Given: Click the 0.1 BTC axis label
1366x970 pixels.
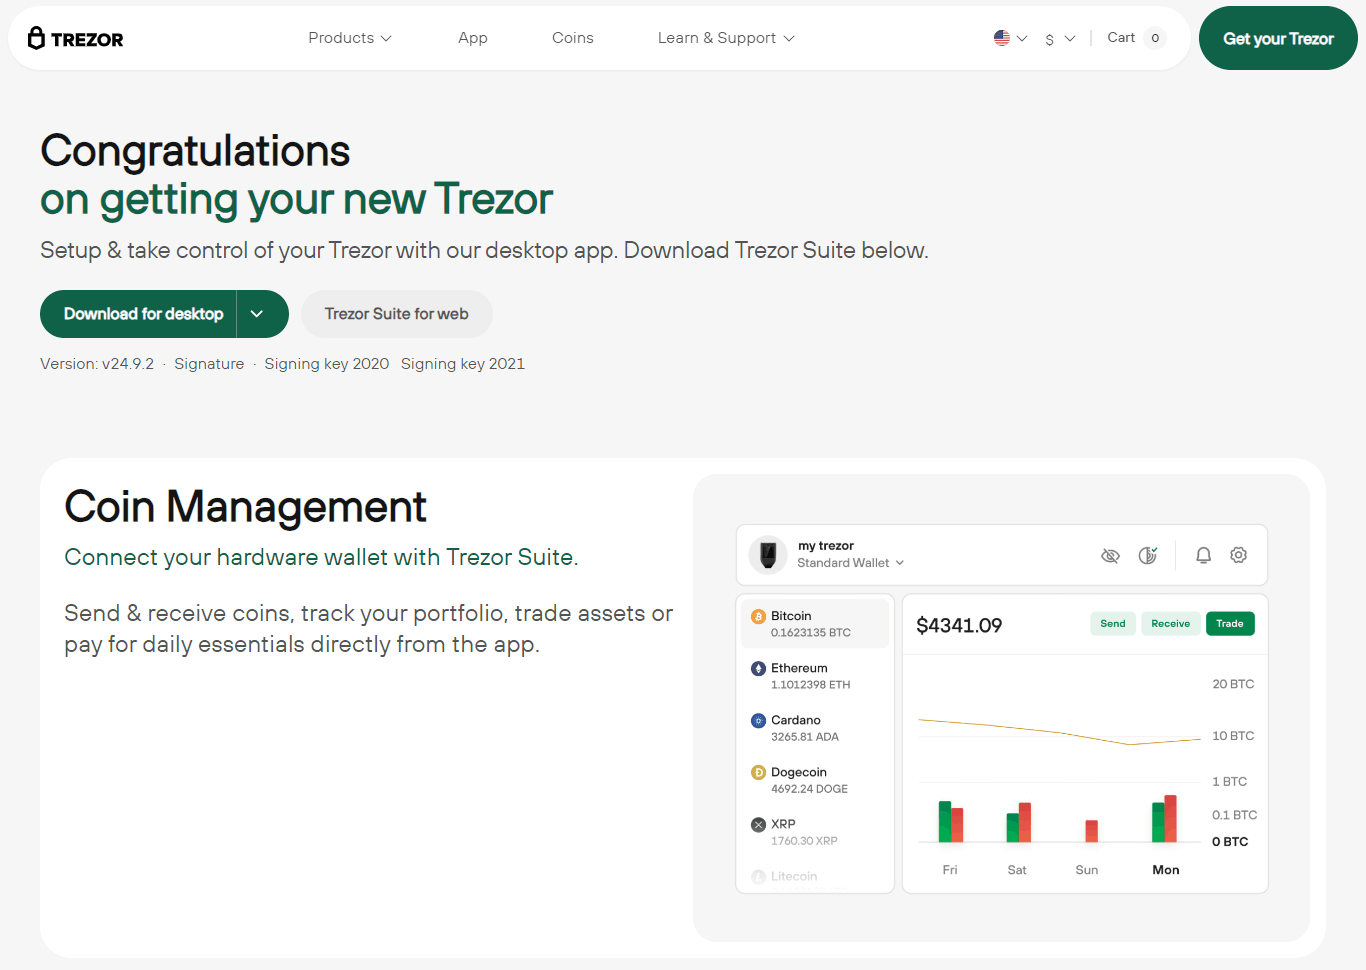Looking at the screenshot, I should click(x=1234, y=815).
